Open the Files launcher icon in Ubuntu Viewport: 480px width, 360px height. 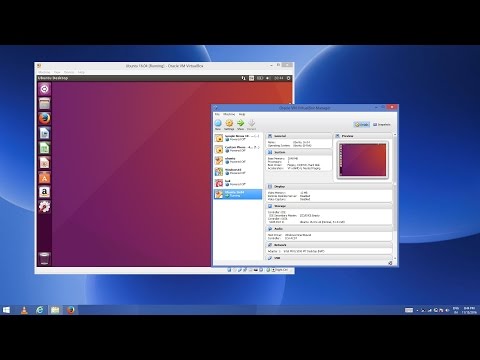point(45,104)
